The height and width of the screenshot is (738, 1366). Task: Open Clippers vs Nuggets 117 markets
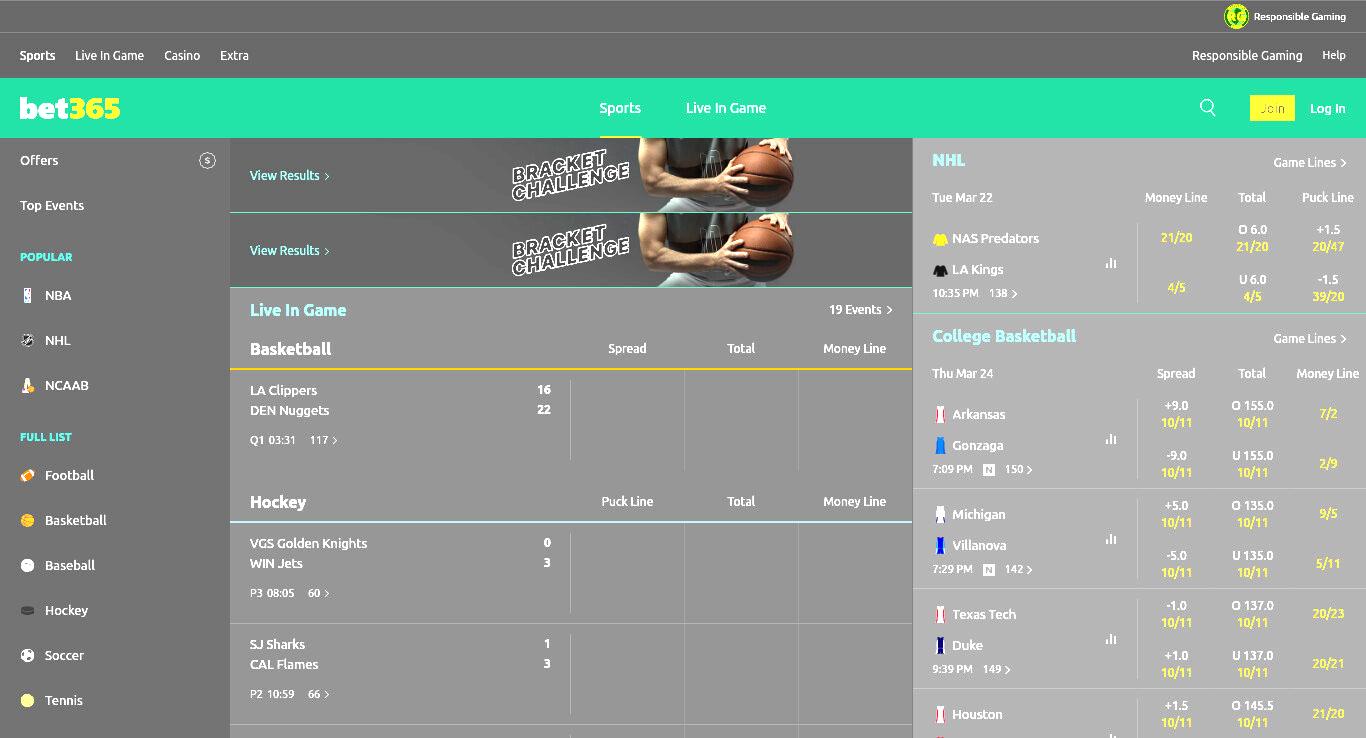(x=324, y=440)
